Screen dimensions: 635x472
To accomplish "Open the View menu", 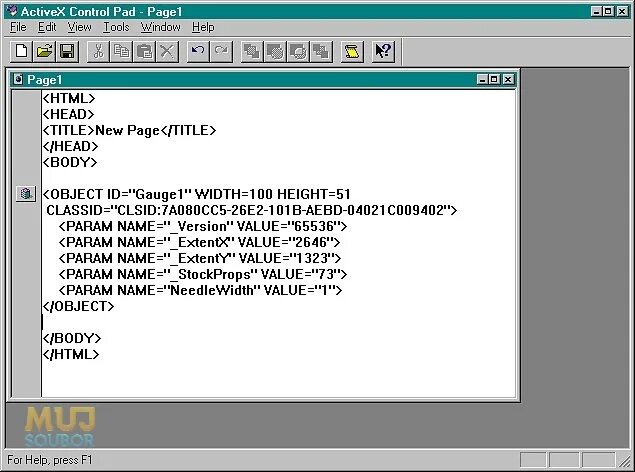I will coord(79,27).
